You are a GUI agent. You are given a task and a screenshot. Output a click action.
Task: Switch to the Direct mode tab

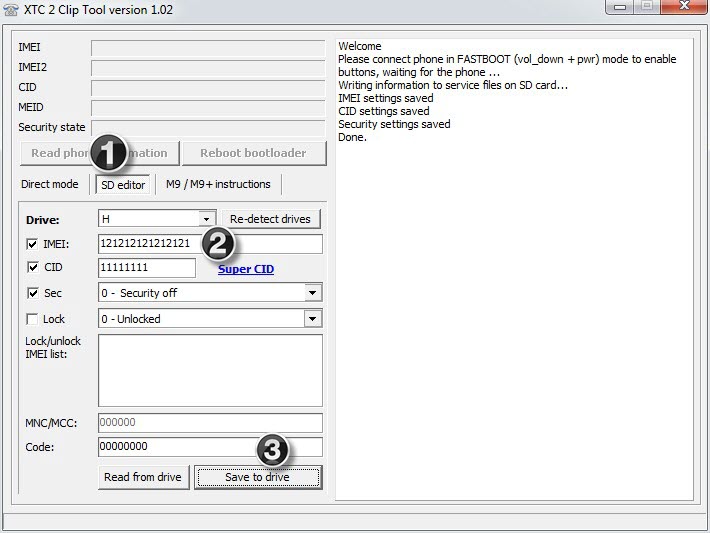coord(50,184)
